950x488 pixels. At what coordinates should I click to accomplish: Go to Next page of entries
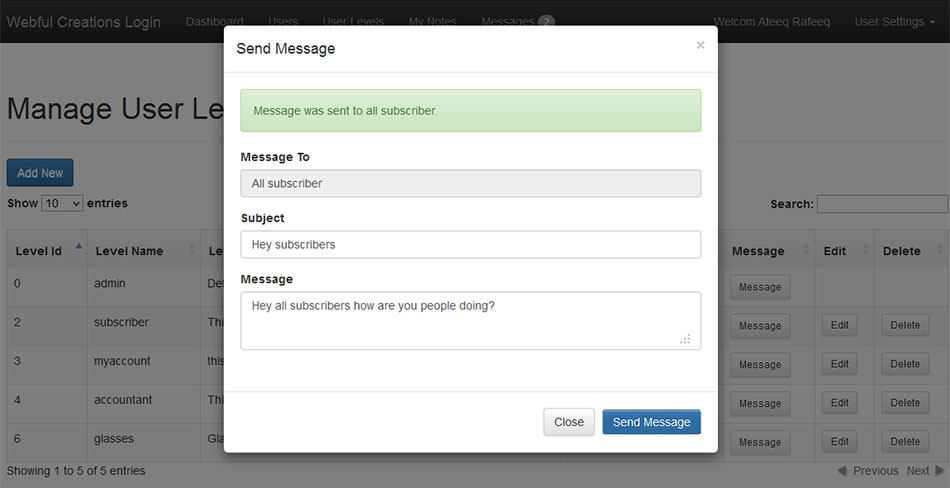(x=919, y=471)
